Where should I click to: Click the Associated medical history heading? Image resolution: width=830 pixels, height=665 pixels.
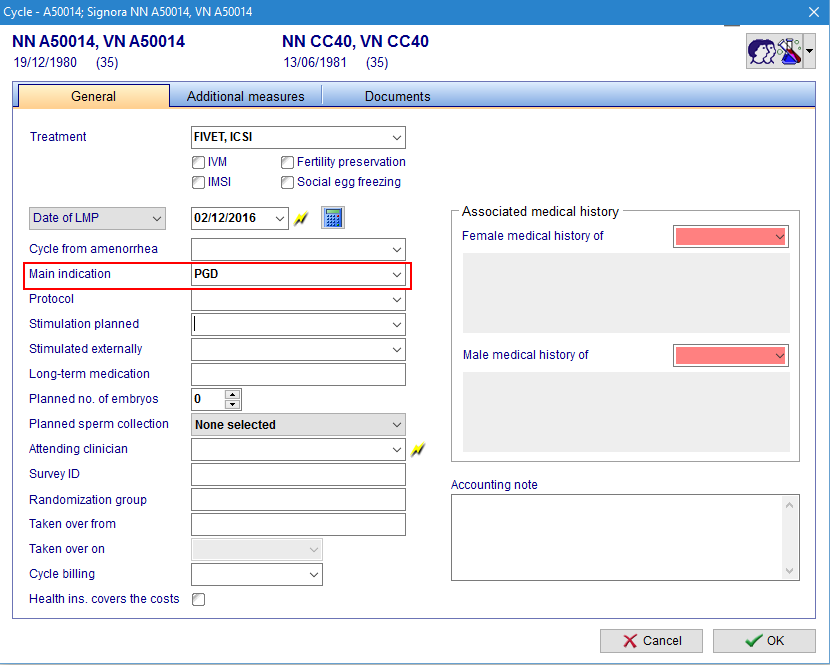[x=540, y=212]
